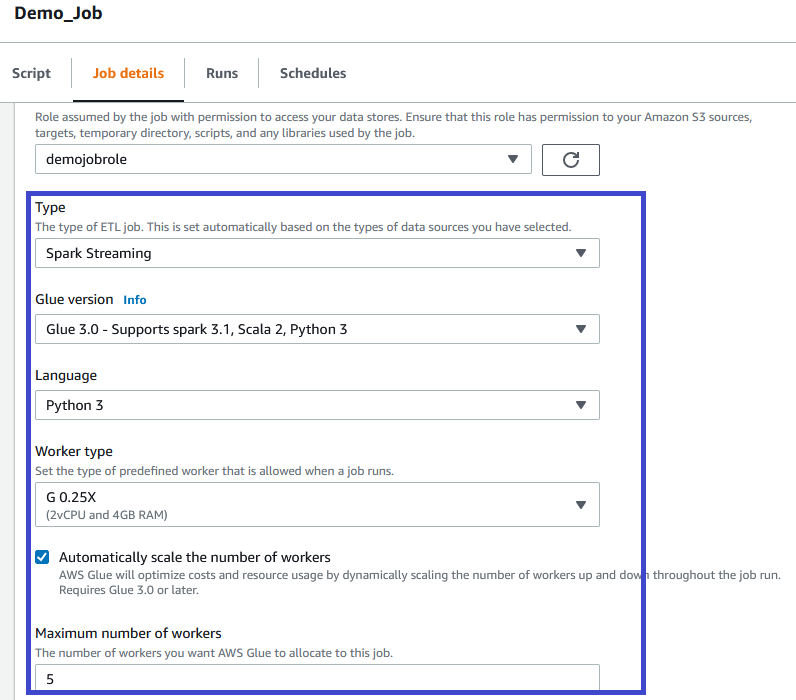The height and width of the screenshot is (700, 796).
Task: Open the demojobrole IAM role dropdown
Action: tap(283, 159)
